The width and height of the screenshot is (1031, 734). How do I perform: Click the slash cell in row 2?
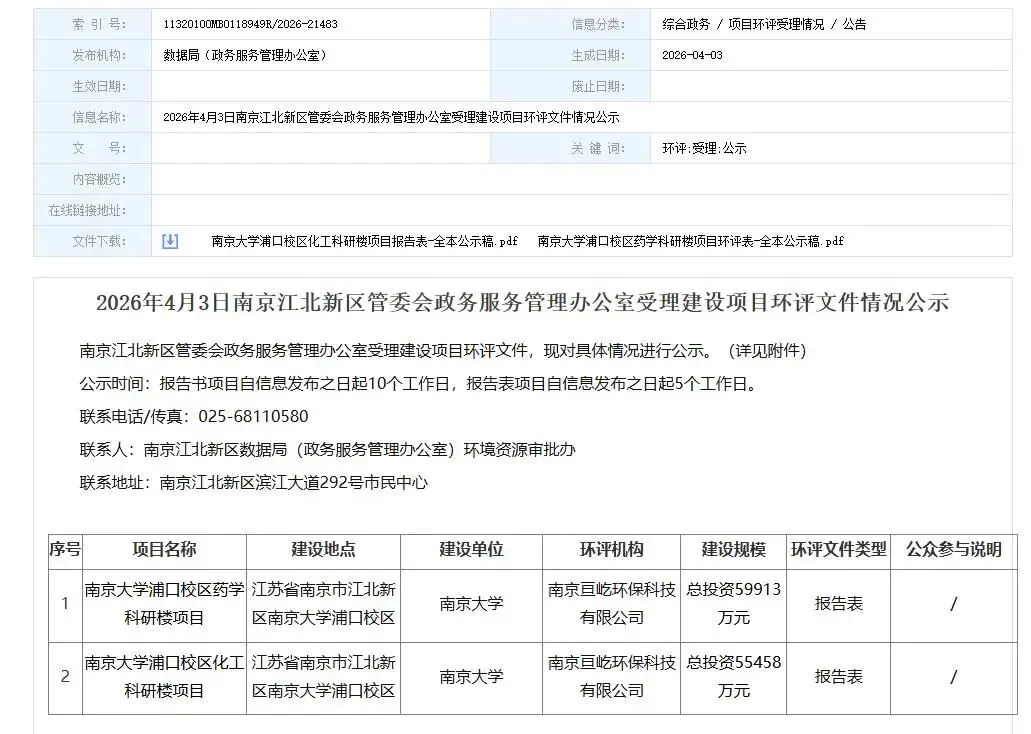(953, 677)
